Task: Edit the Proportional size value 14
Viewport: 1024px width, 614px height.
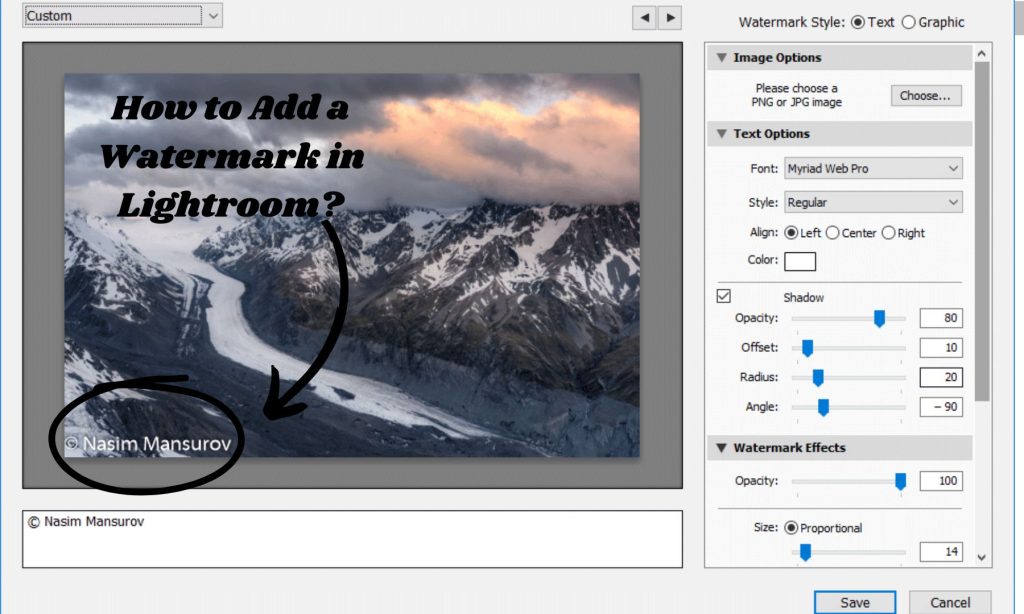Action: click(941, 552)
